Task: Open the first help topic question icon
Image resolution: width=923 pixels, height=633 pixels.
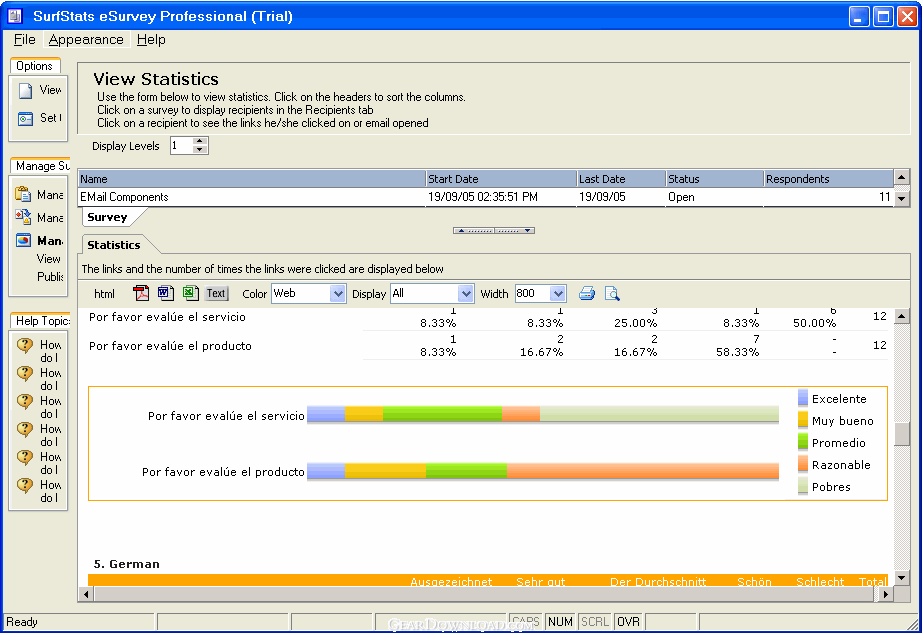Action: 26,345
